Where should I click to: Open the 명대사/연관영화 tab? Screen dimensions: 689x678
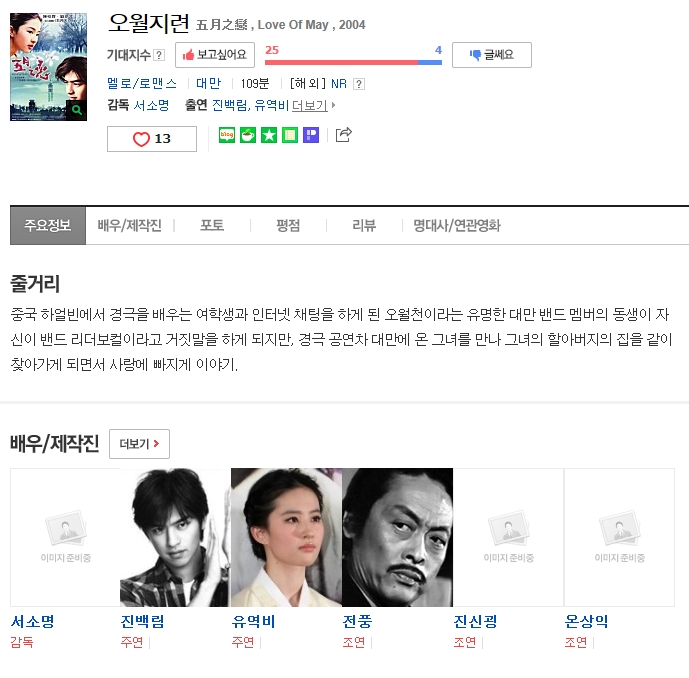point(457,225)
